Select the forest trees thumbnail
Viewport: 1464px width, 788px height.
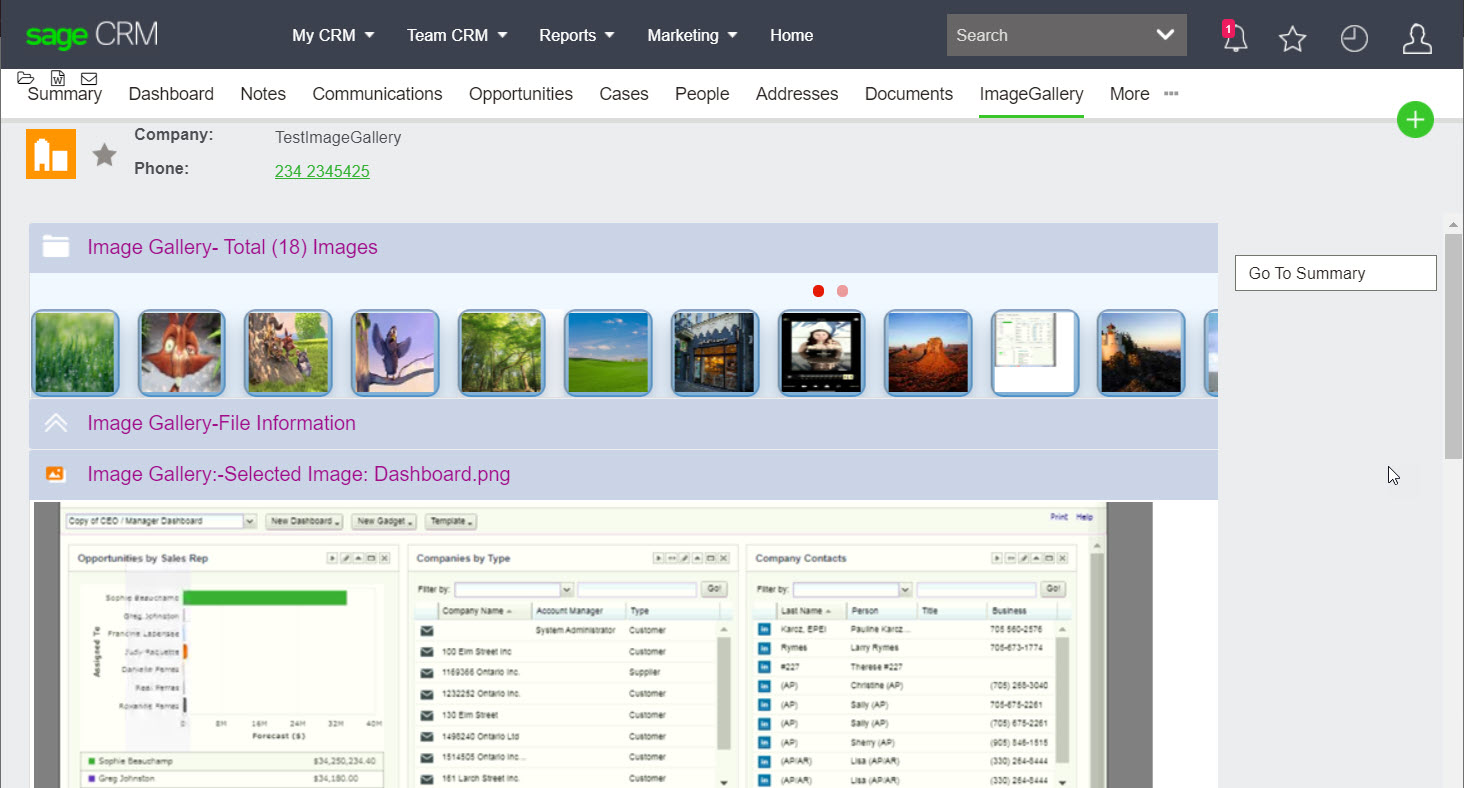tap(501, 353)
